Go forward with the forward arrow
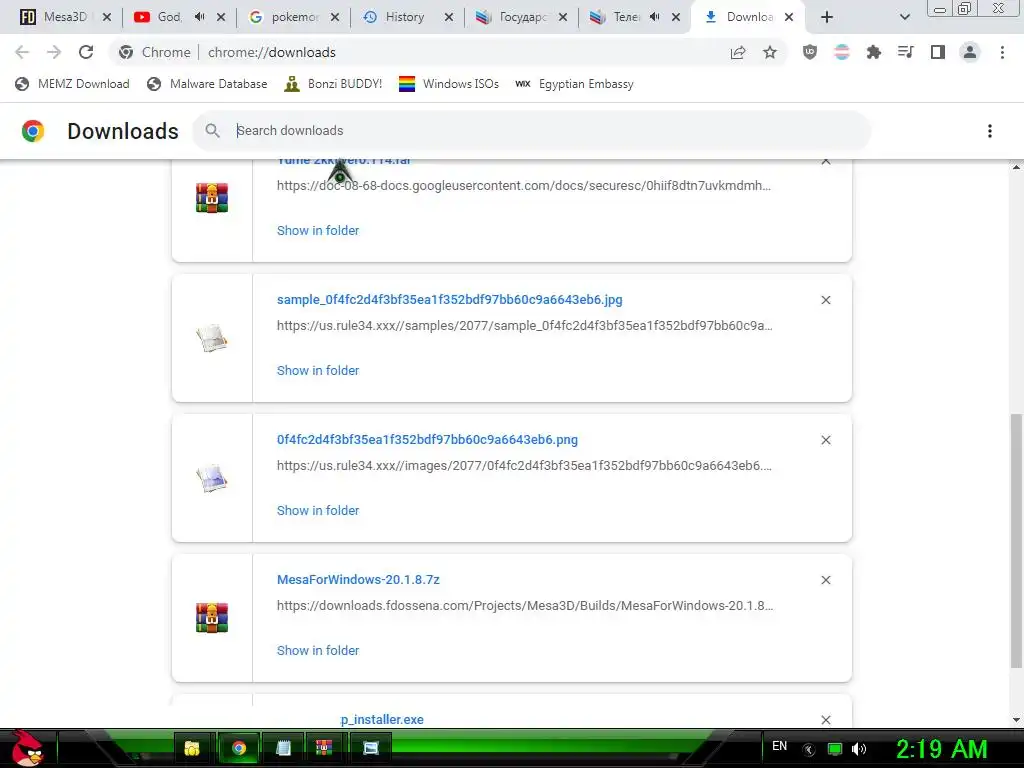This screenshot has width=1024, height=768. point(54,52)
